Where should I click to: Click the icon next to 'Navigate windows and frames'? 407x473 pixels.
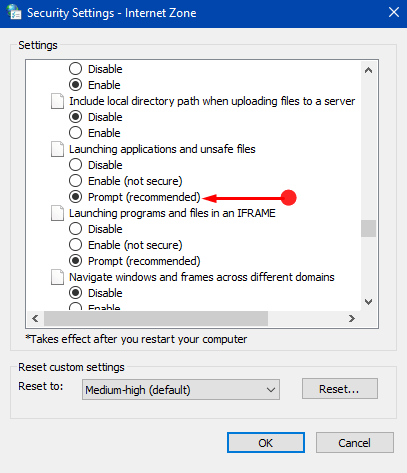tap(57, 277)
